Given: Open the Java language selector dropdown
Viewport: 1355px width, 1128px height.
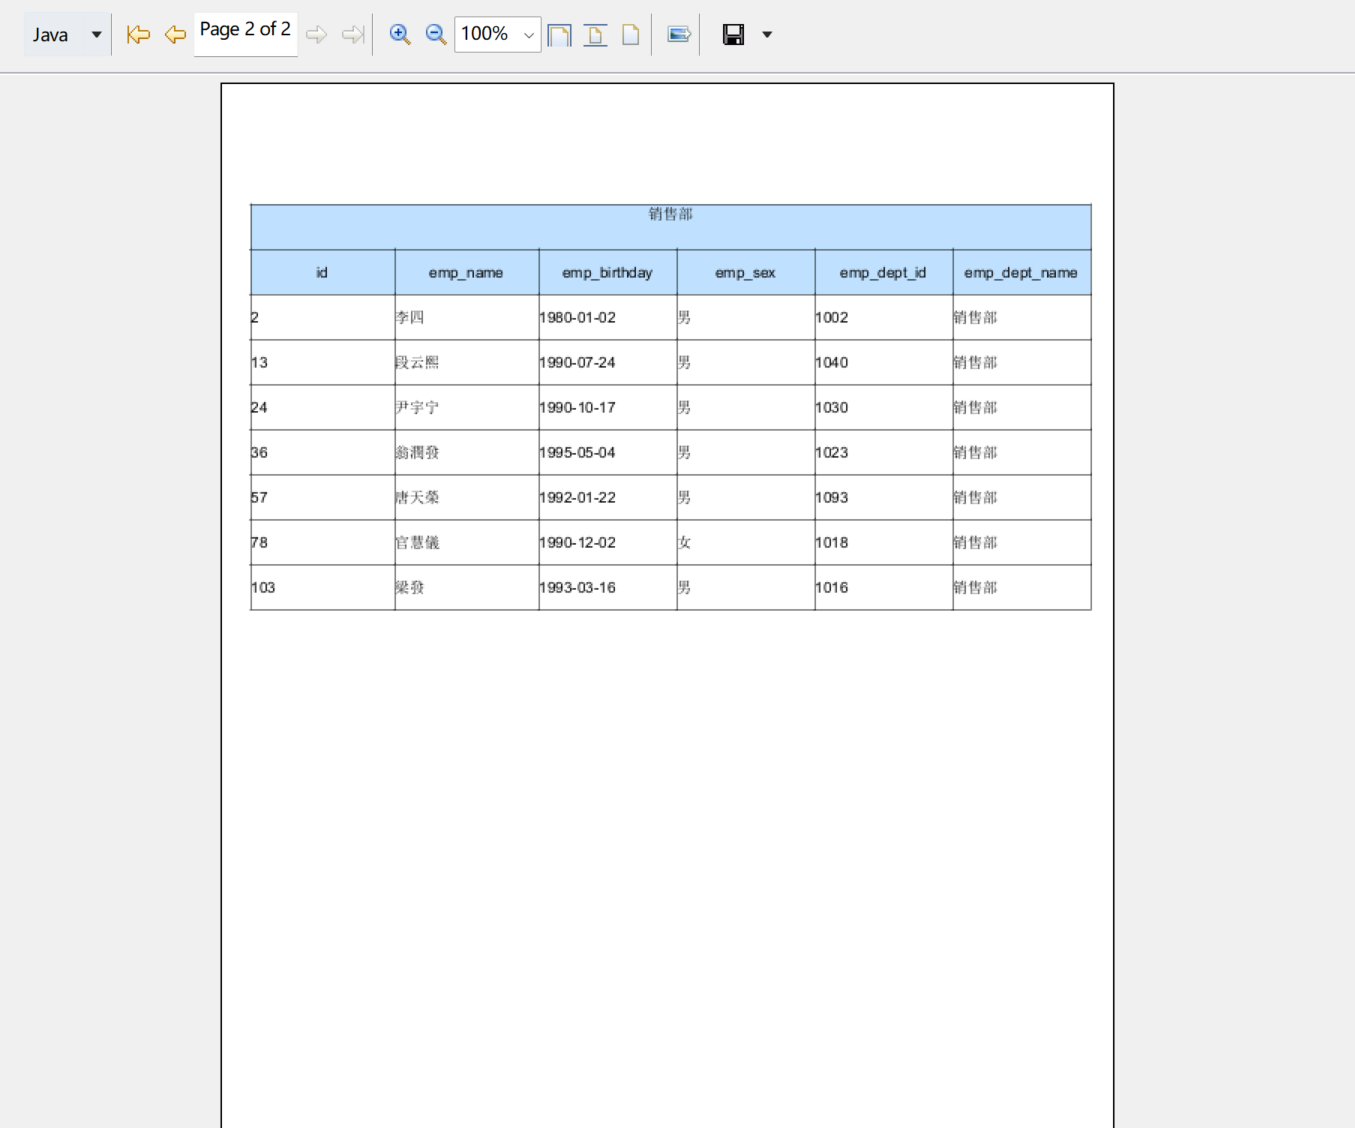Looking at the screenshot, I should tap(95, 33).
